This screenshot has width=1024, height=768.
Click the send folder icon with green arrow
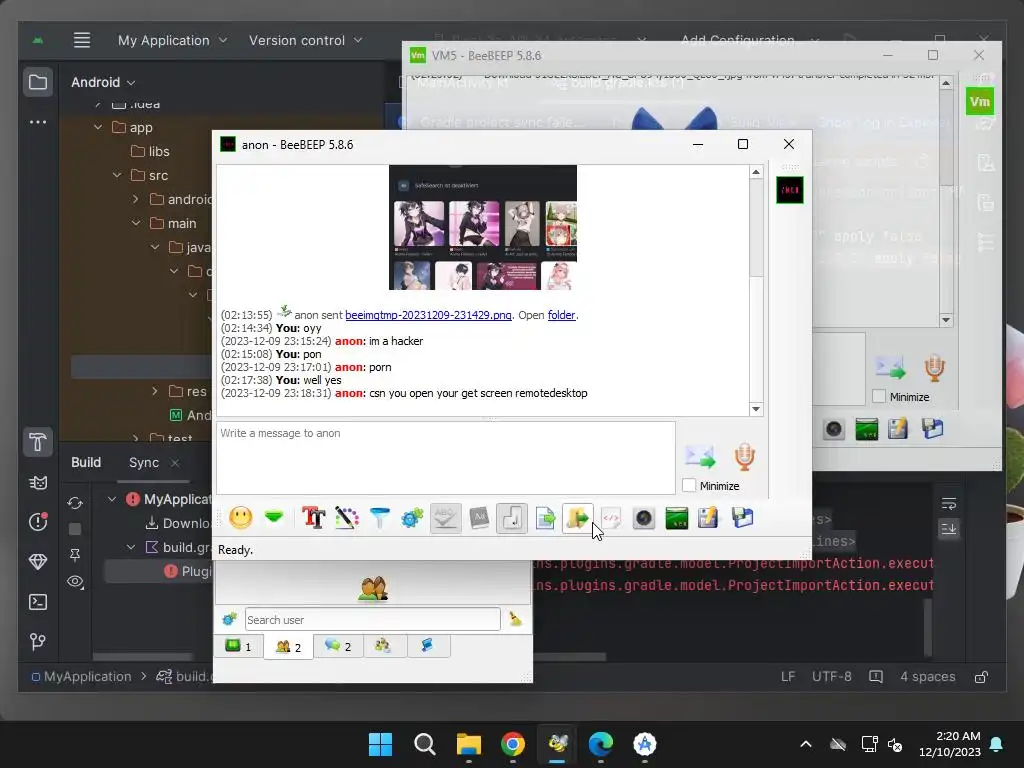click(x=577, y=518)
